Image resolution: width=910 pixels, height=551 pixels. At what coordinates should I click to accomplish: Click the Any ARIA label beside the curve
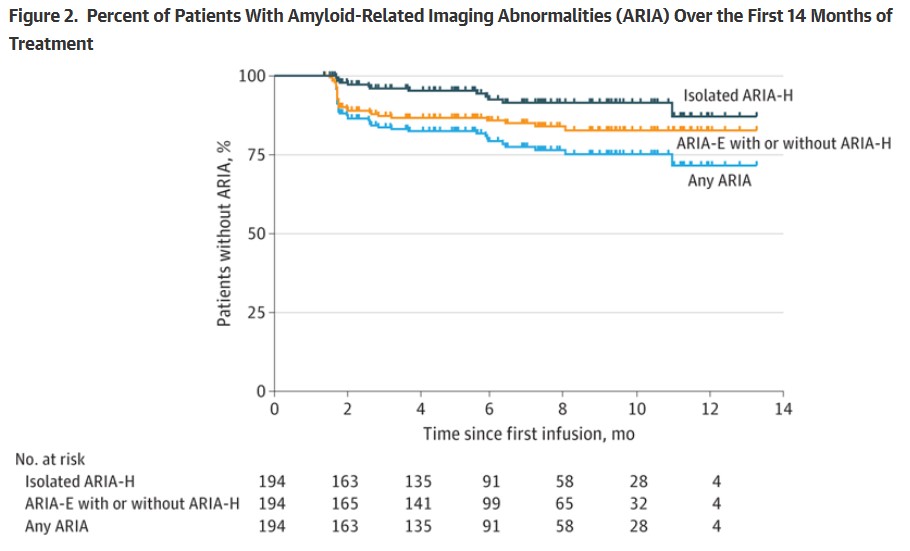click(x=719, y=181)
